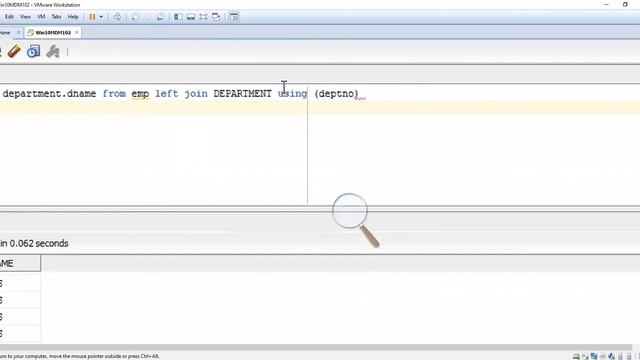Screen dimensions: 640x360
Task: Open the Help menu
Action: (73, 17)
